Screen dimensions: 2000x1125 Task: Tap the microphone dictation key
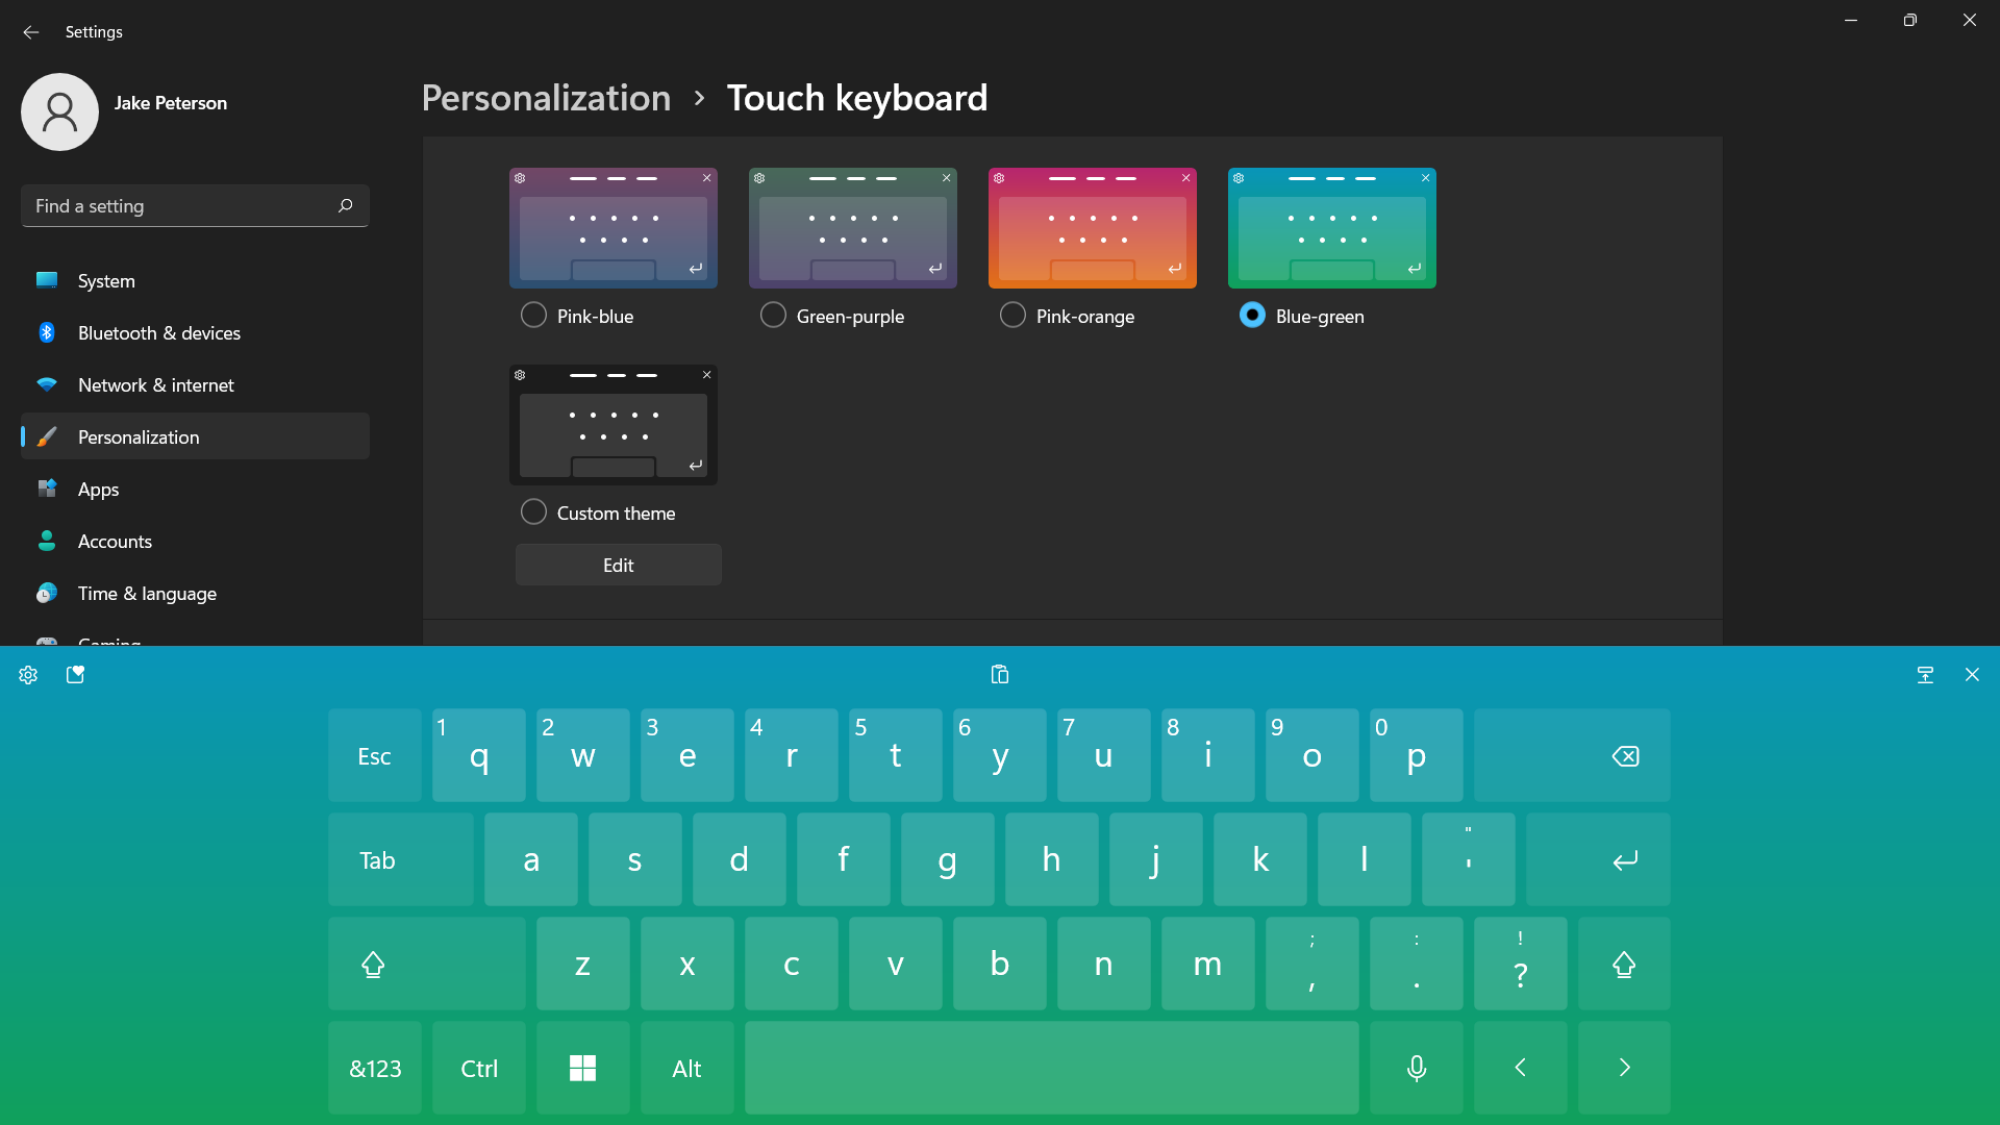click(1416, 1068)
